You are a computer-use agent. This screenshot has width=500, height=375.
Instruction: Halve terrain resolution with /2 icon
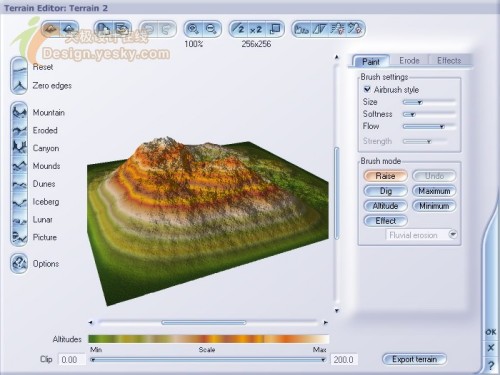pyautogui.click(x=239, y=29)
